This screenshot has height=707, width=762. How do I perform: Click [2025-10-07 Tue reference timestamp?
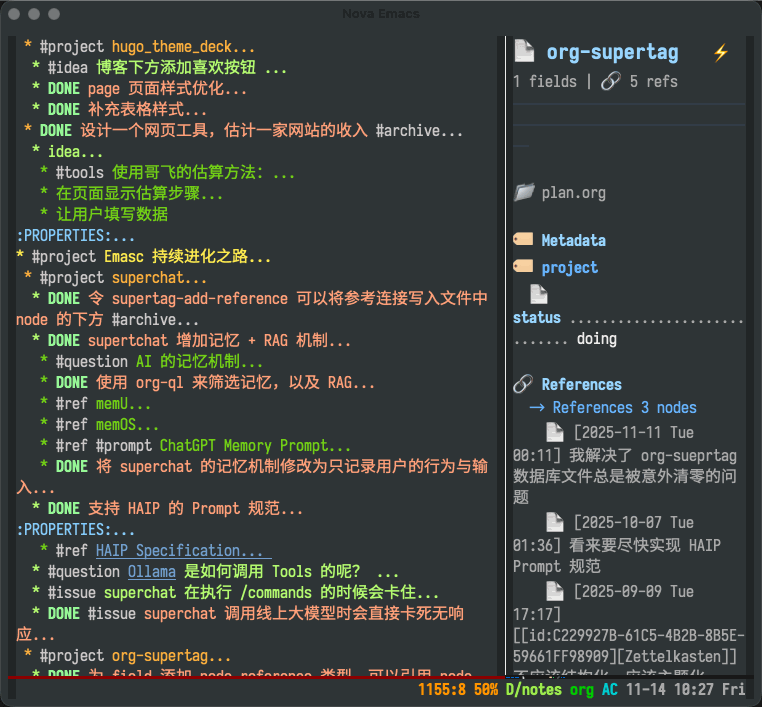pos(634,522)
